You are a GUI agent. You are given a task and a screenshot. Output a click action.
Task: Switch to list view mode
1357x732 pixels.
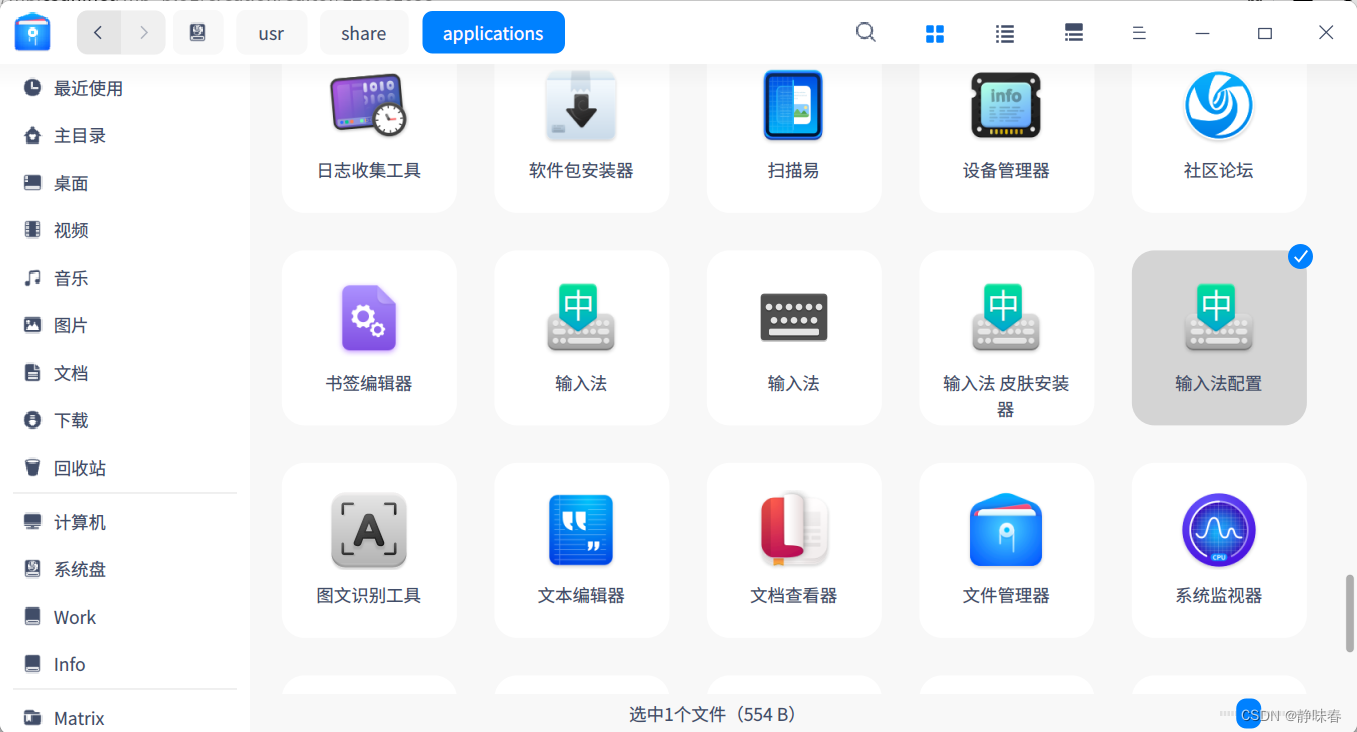[1005, 34]
